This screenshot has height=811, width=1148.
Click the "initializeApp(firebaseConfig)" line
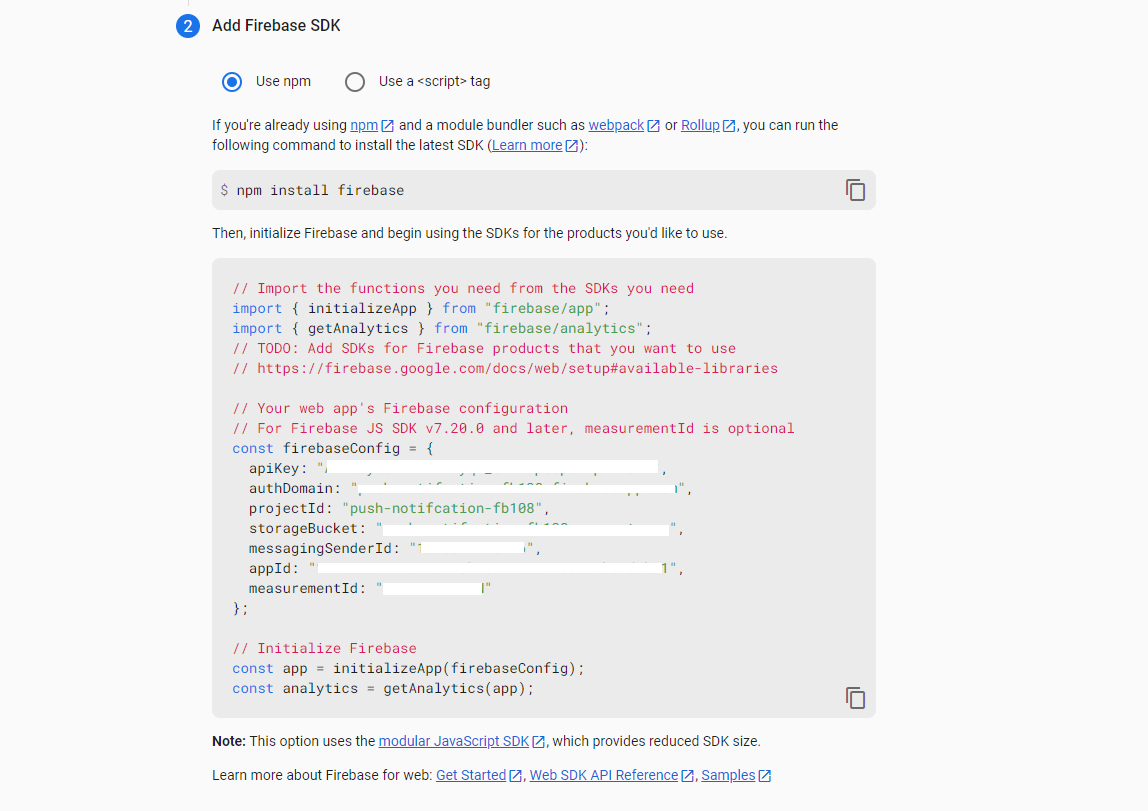[x=409, y=668]
